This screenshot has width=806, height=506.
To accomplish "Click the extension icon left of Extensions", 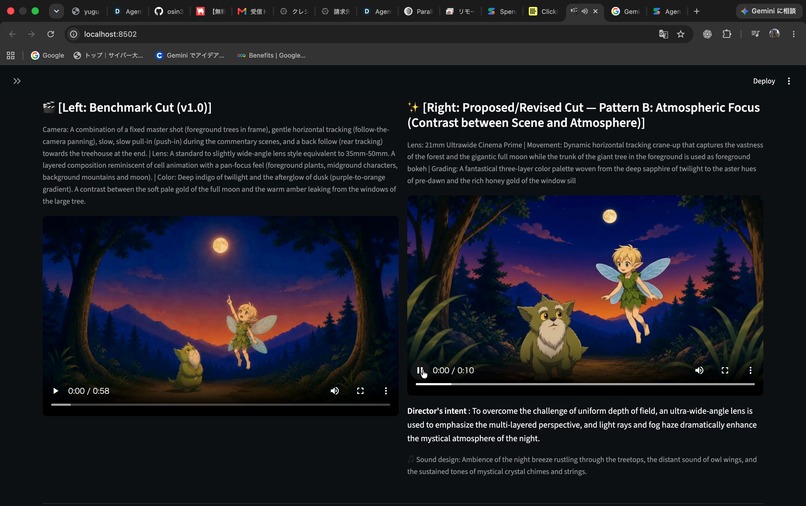I will (x=707, y=34).
